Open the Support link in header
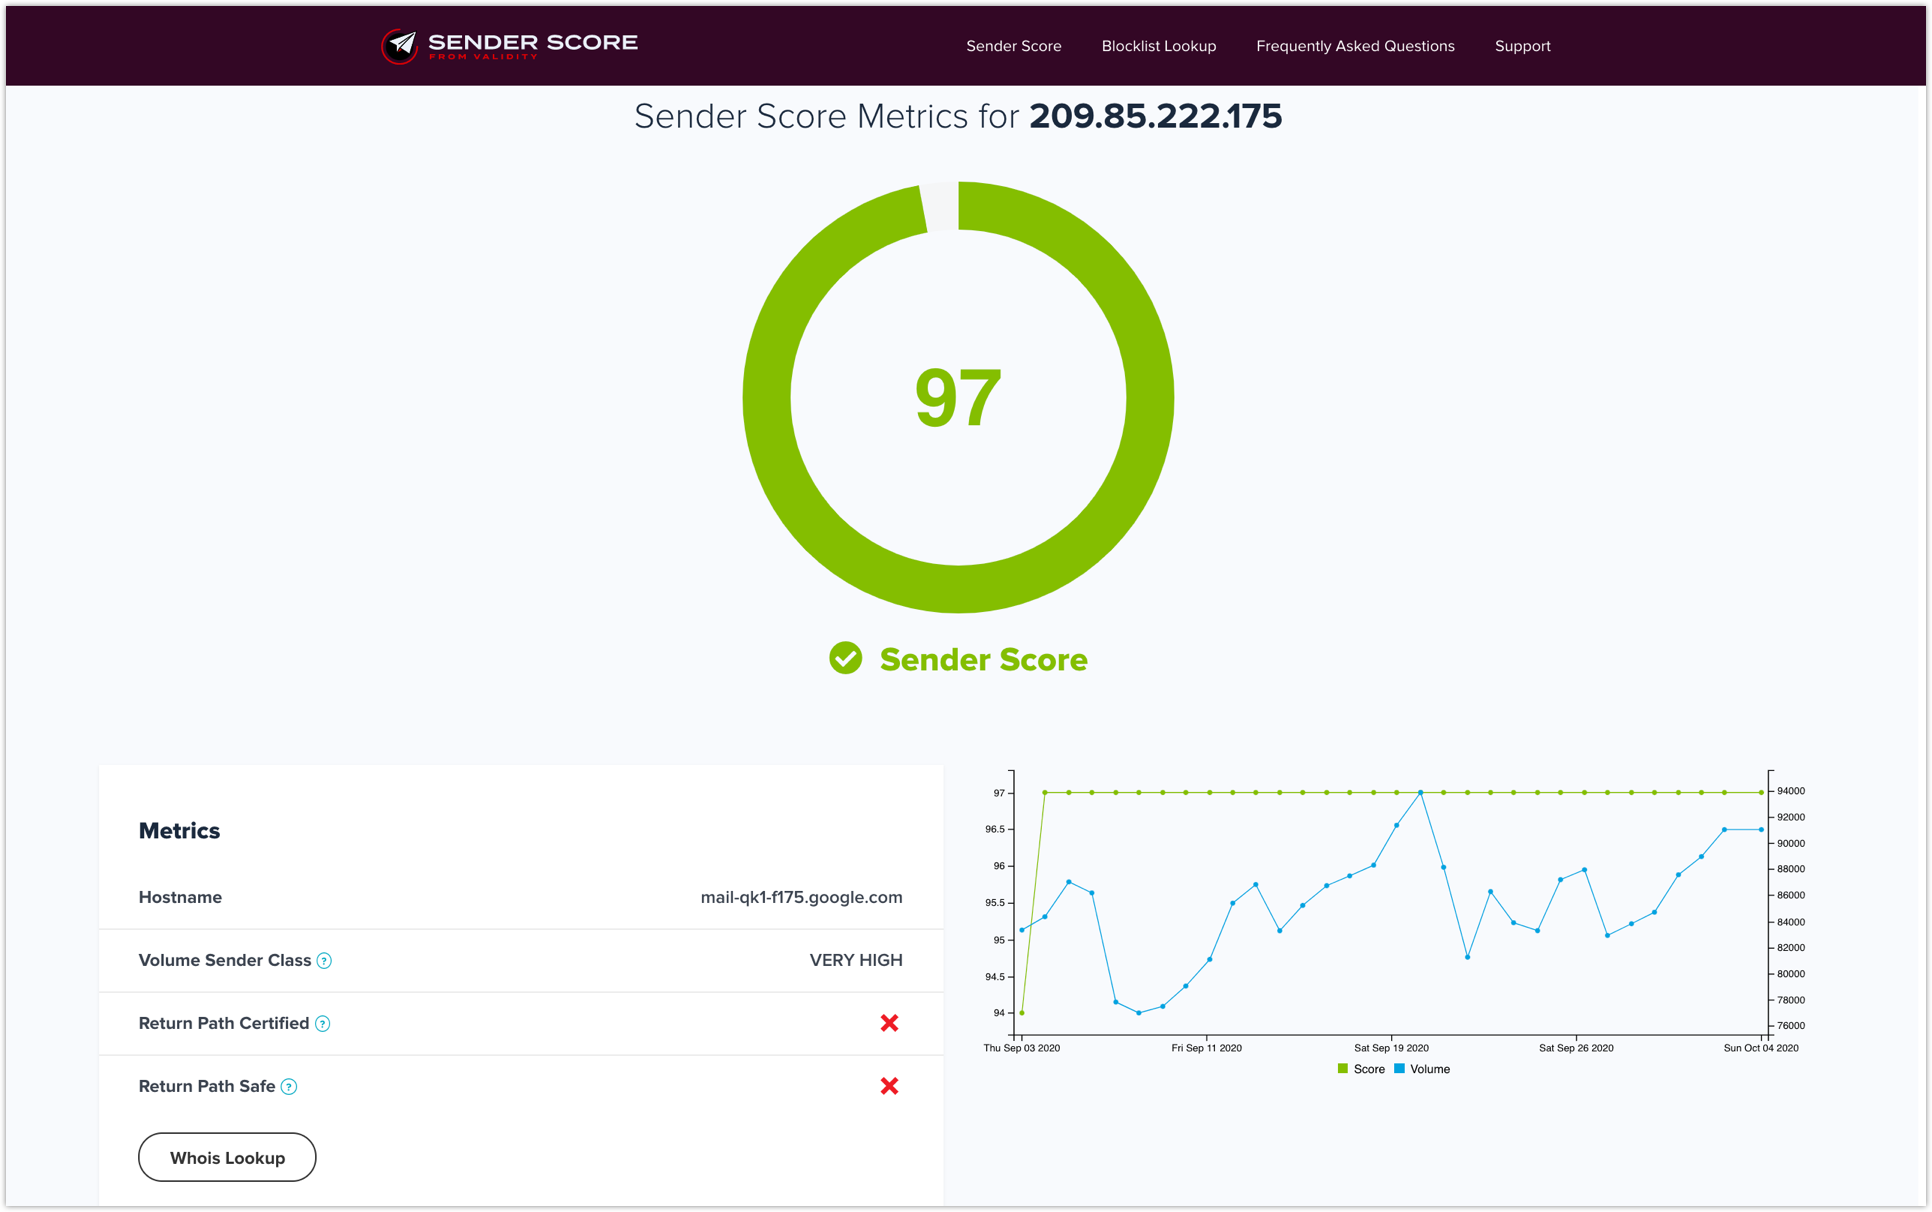The width and height of the screenshot is (1932, 1212). [x=1522, y=46]
